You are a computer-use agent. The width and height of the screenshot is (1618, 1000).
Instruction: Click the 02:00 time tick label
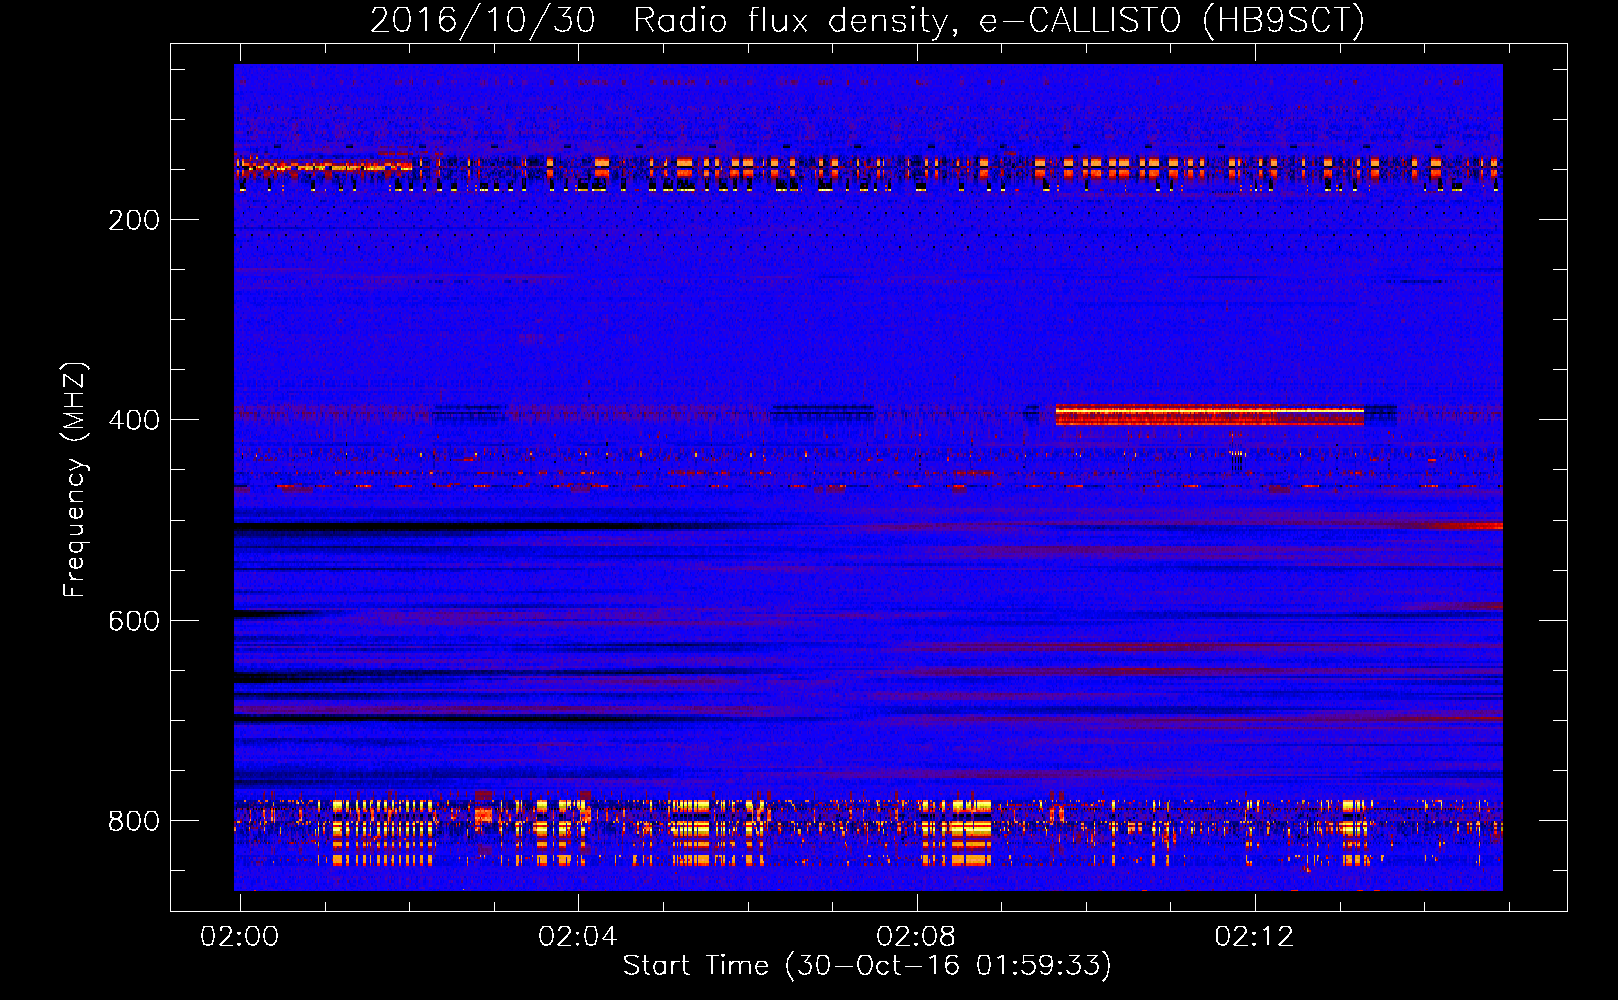coord(240,936)
